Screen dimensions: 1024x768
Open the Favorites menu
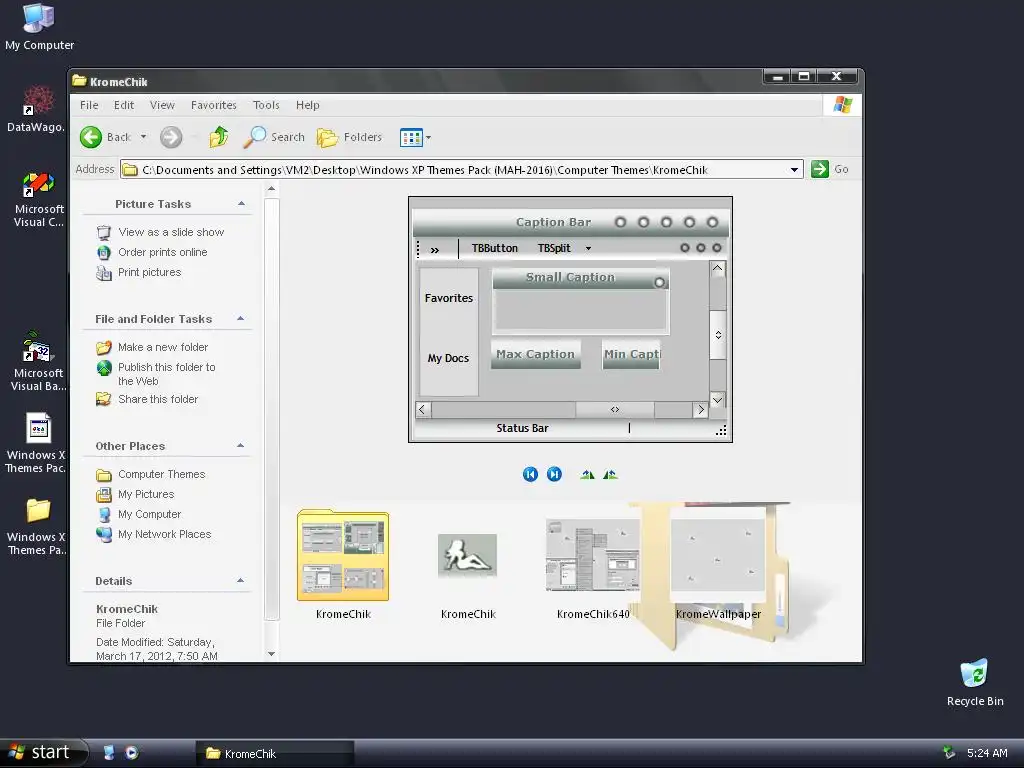coord(214,105)
